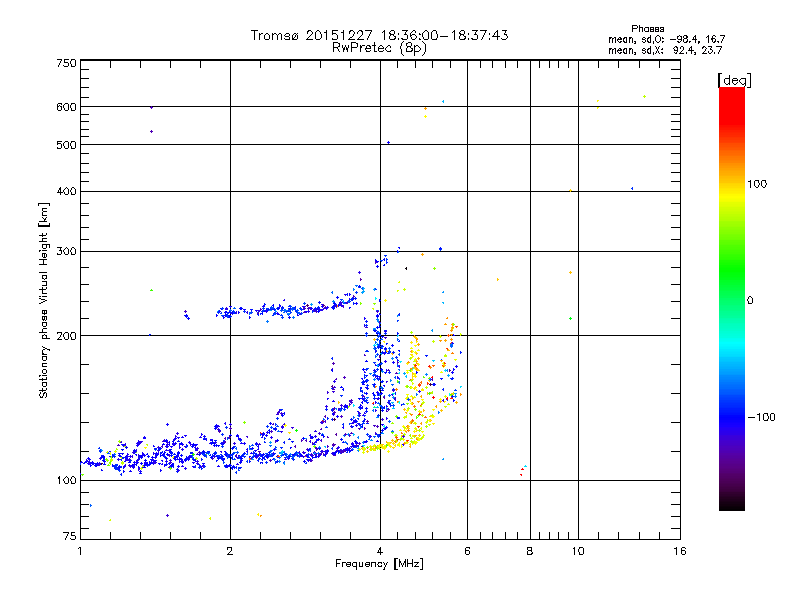Click the x-axis tick label '16'
Viewport: 800px width, 600px height.
pos(680,551)
